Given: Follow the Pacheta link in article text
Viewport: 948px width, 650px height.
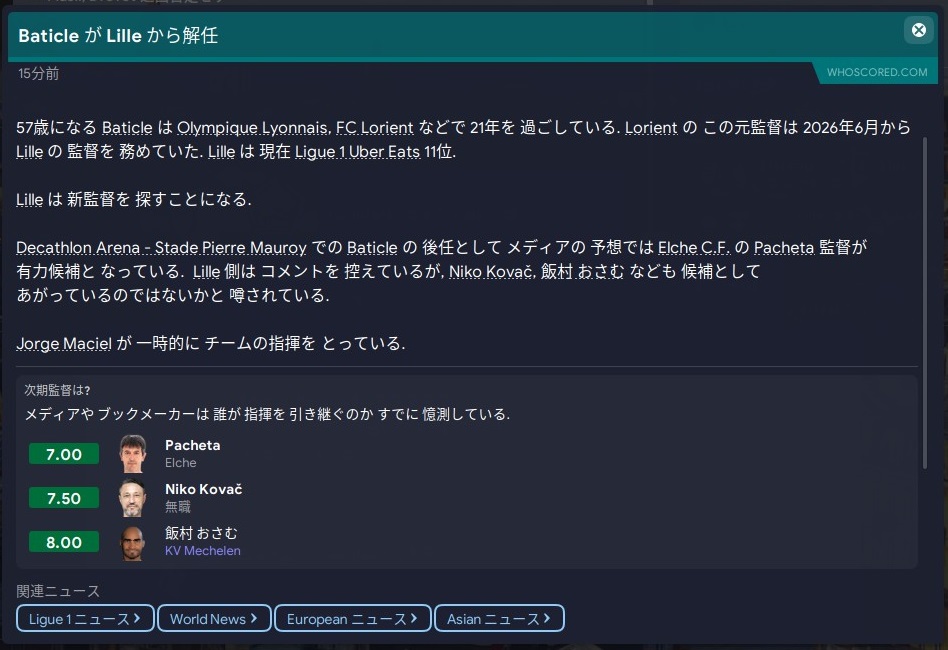Looking at the screenshot, I should click(x=784, y=248).
